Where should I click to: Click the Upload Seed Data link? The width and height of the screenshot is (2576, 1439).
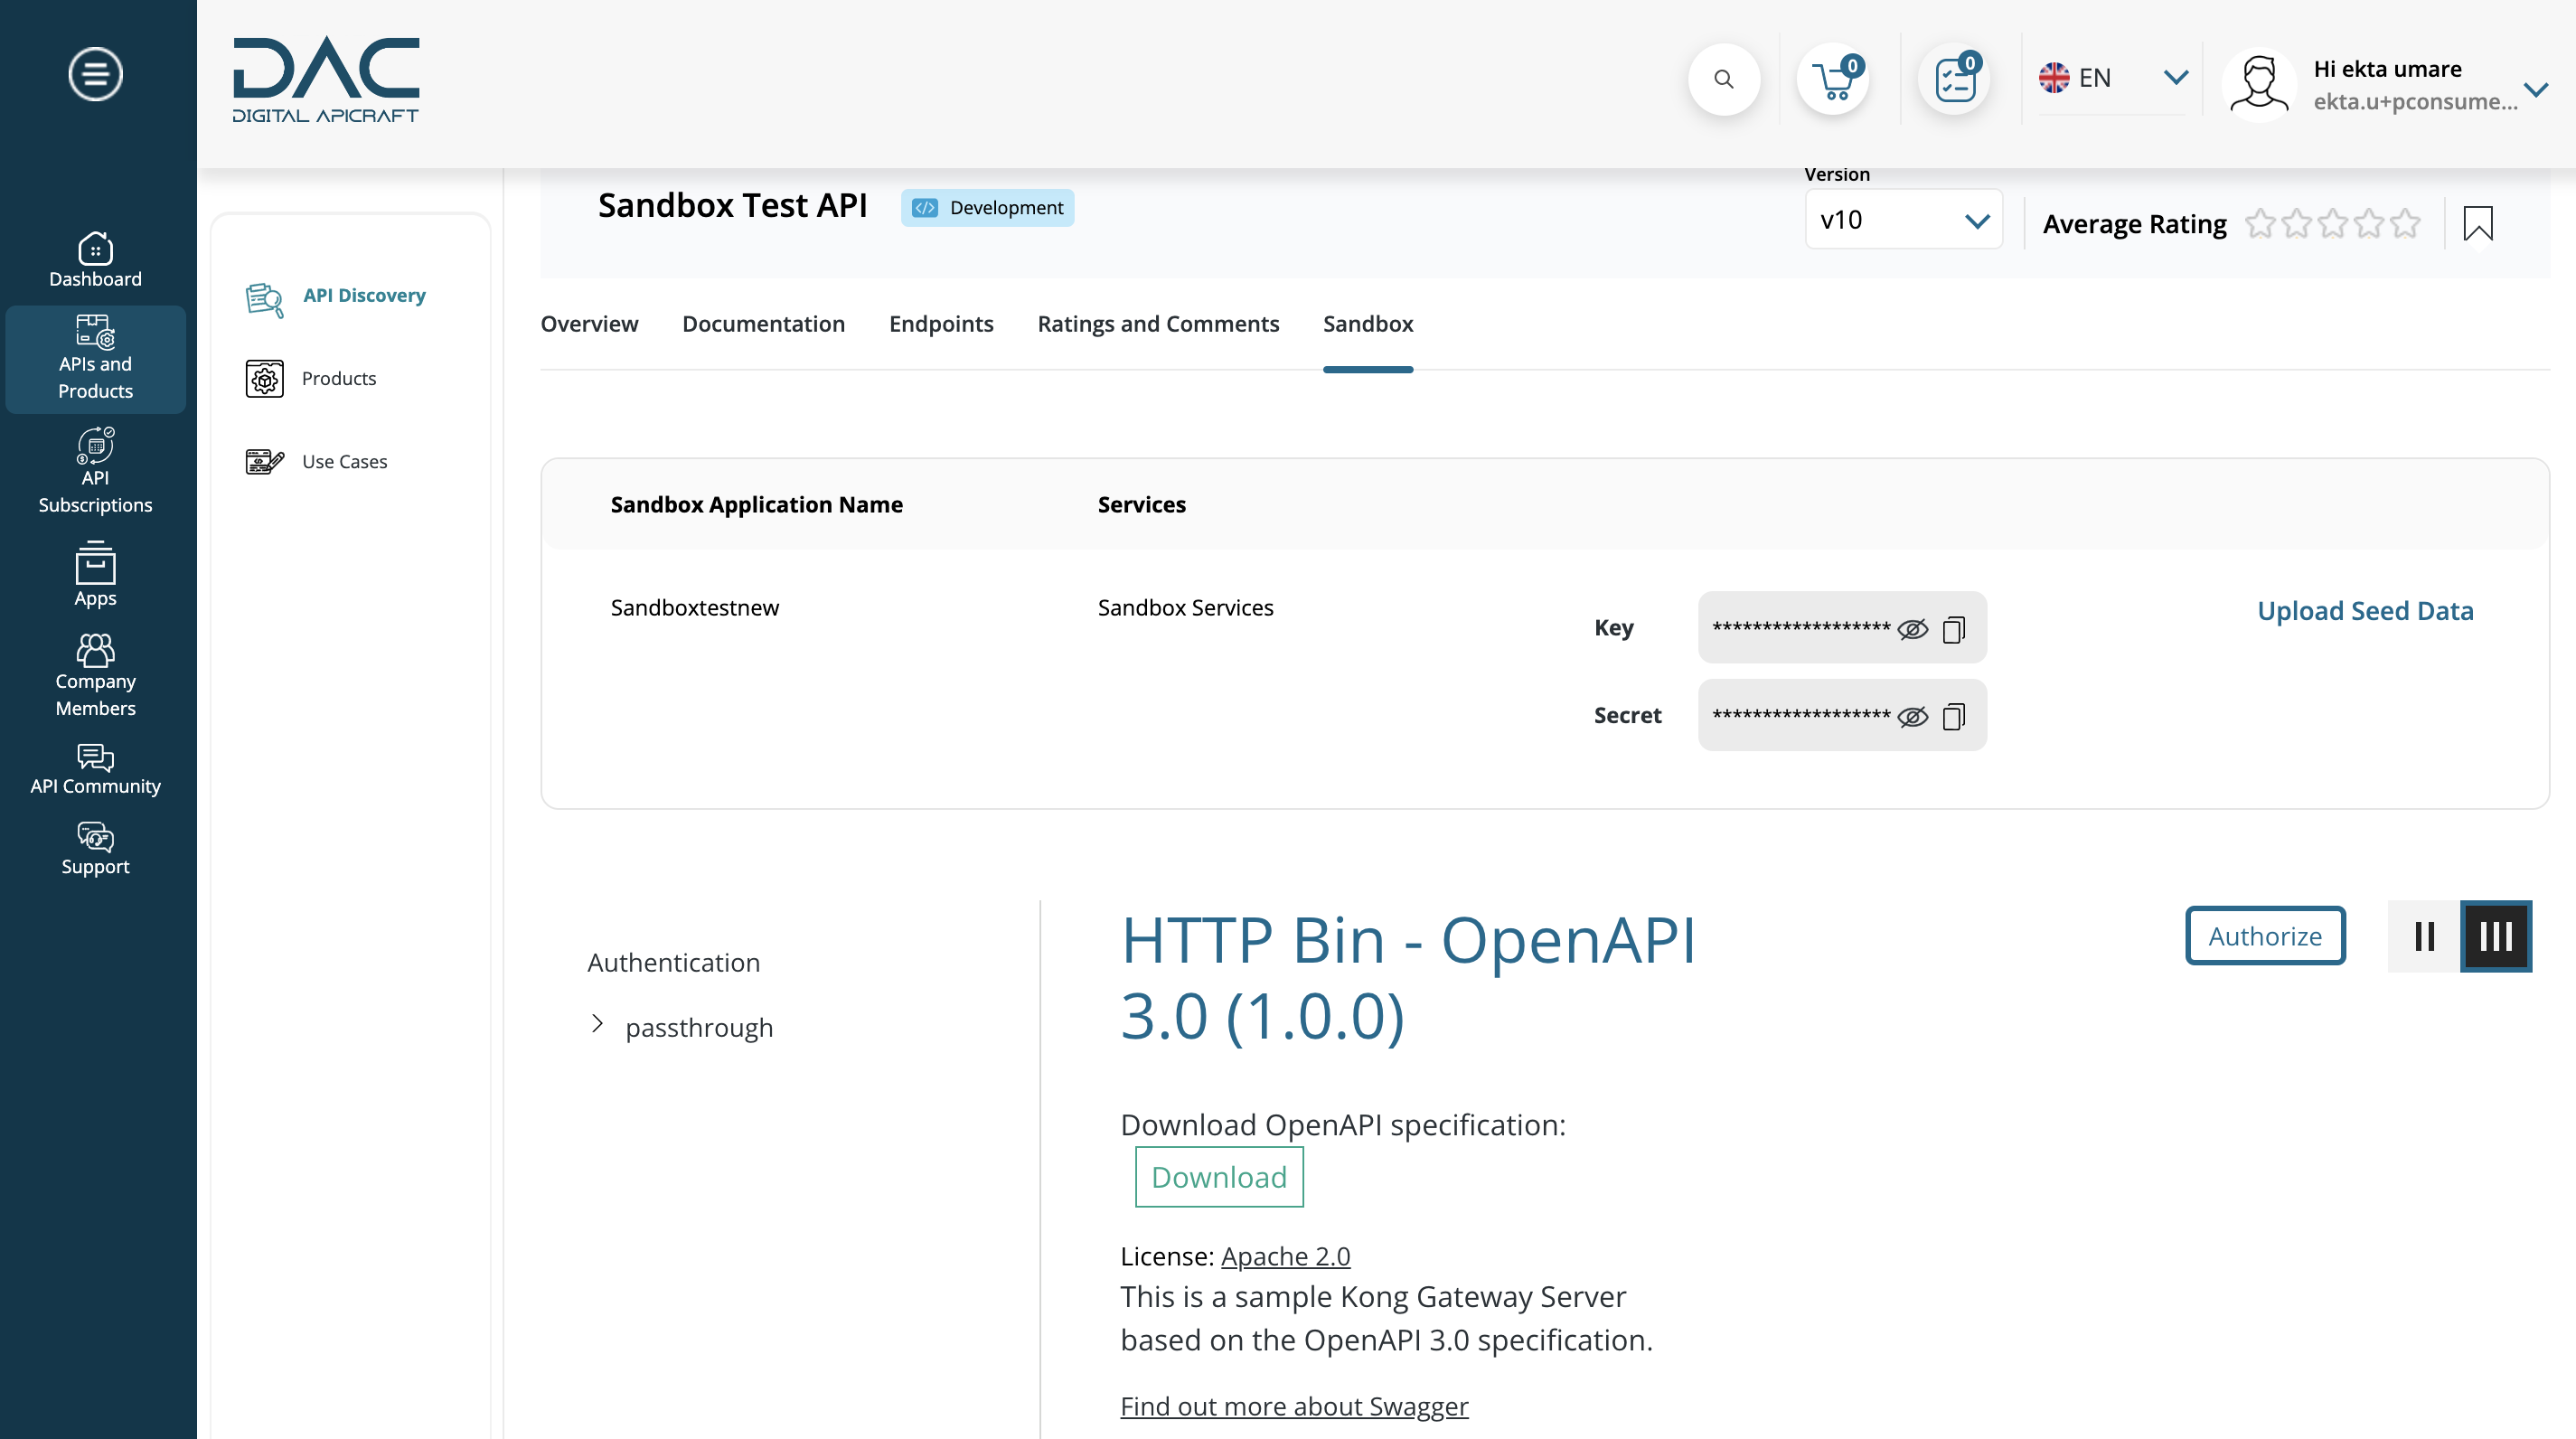pyautogui.click(x=2365, y=610)
